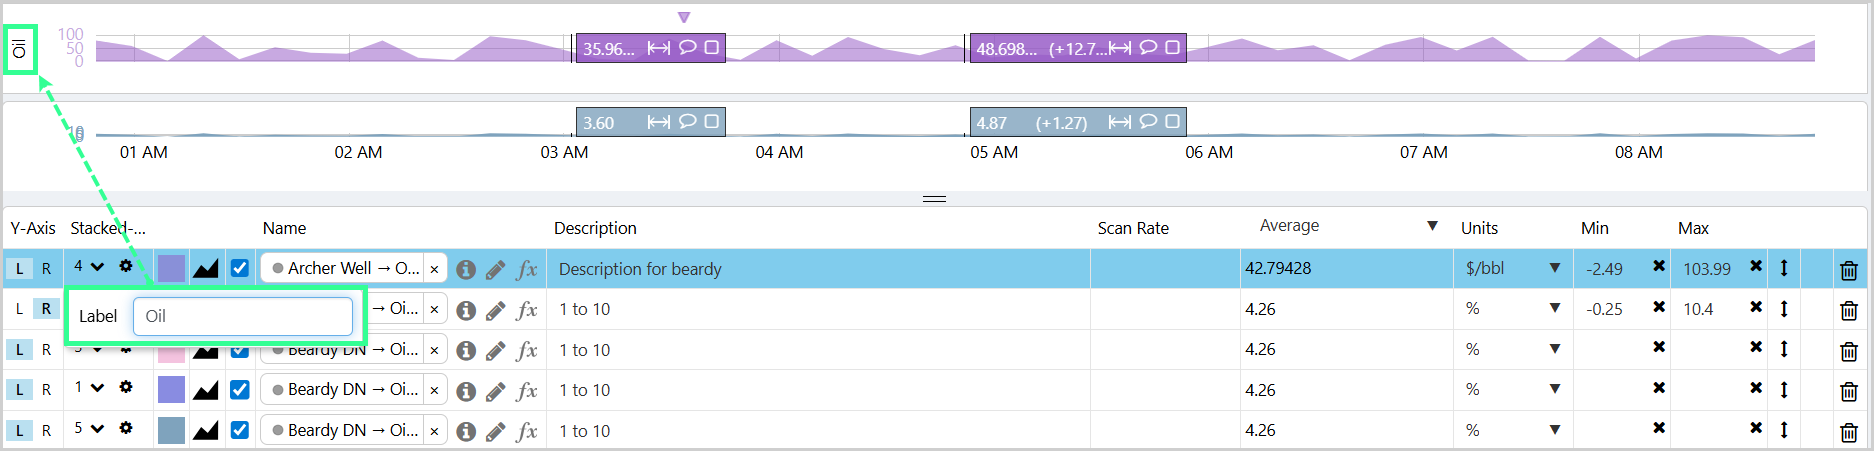Open fx formula for last Beardy DN row
Image resolution: width=1874 pixels, height=451 pixels.
click(x=527, y=431)
